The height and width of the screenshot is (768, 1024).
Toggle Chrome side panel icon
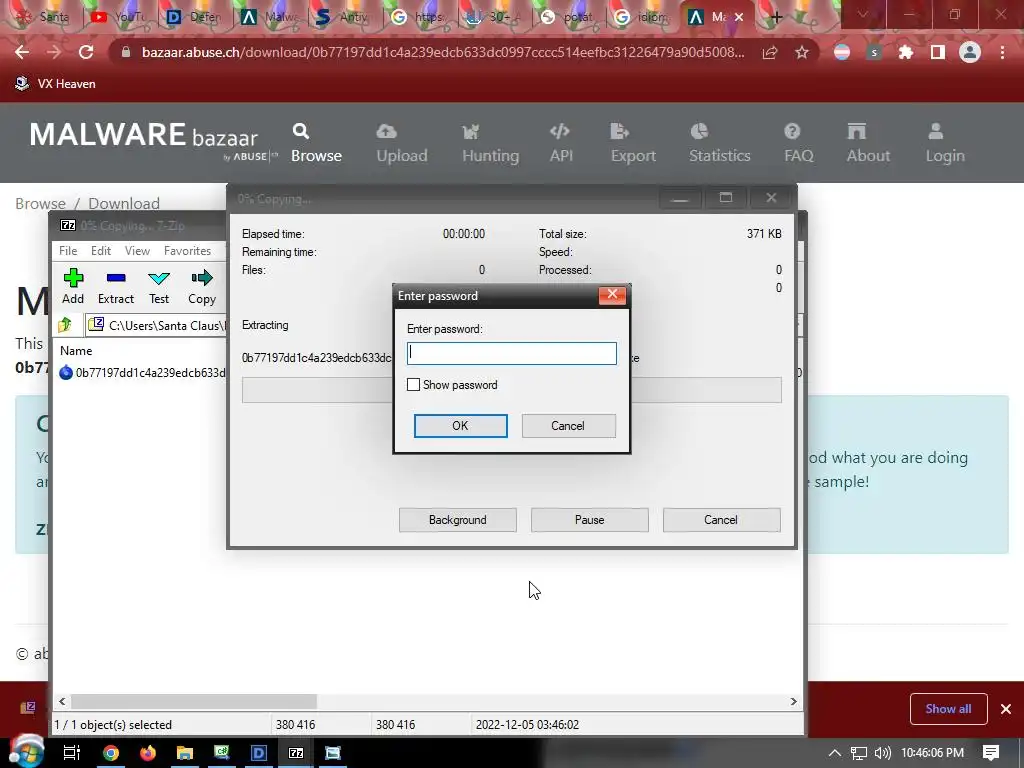(938, 52)
